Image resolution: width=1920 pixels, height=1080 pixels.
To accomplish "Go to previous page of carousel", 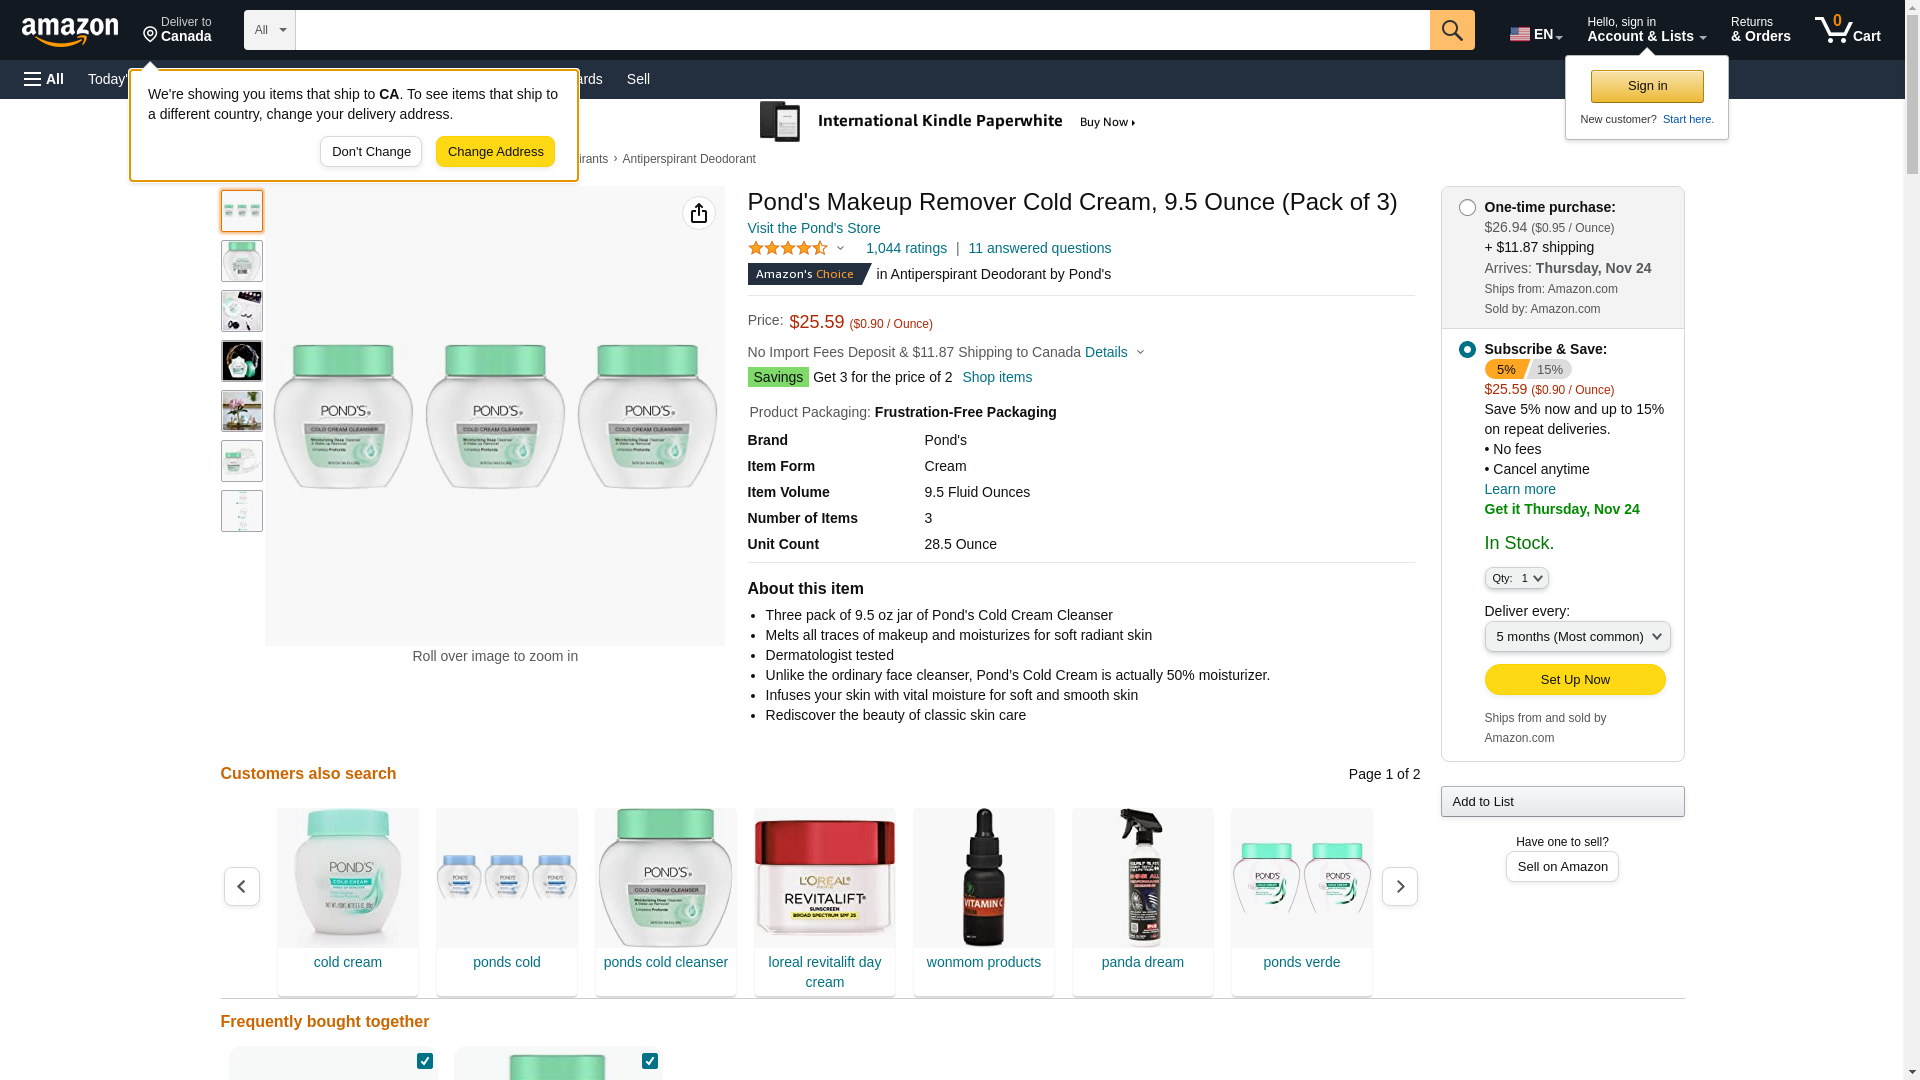I will click(241, 887).
